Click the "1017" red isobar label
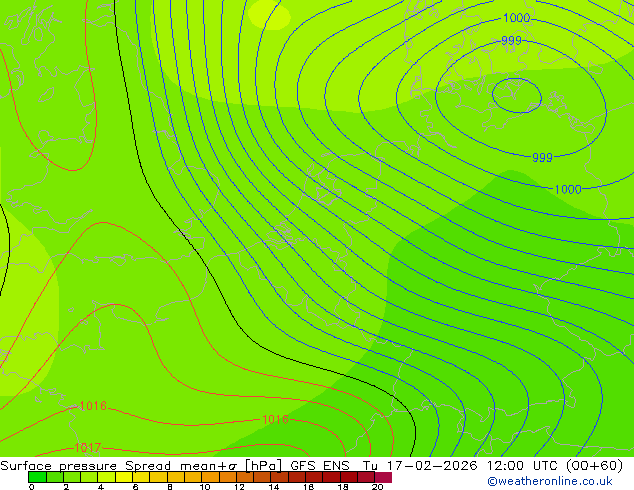 (x=87, y=448)
